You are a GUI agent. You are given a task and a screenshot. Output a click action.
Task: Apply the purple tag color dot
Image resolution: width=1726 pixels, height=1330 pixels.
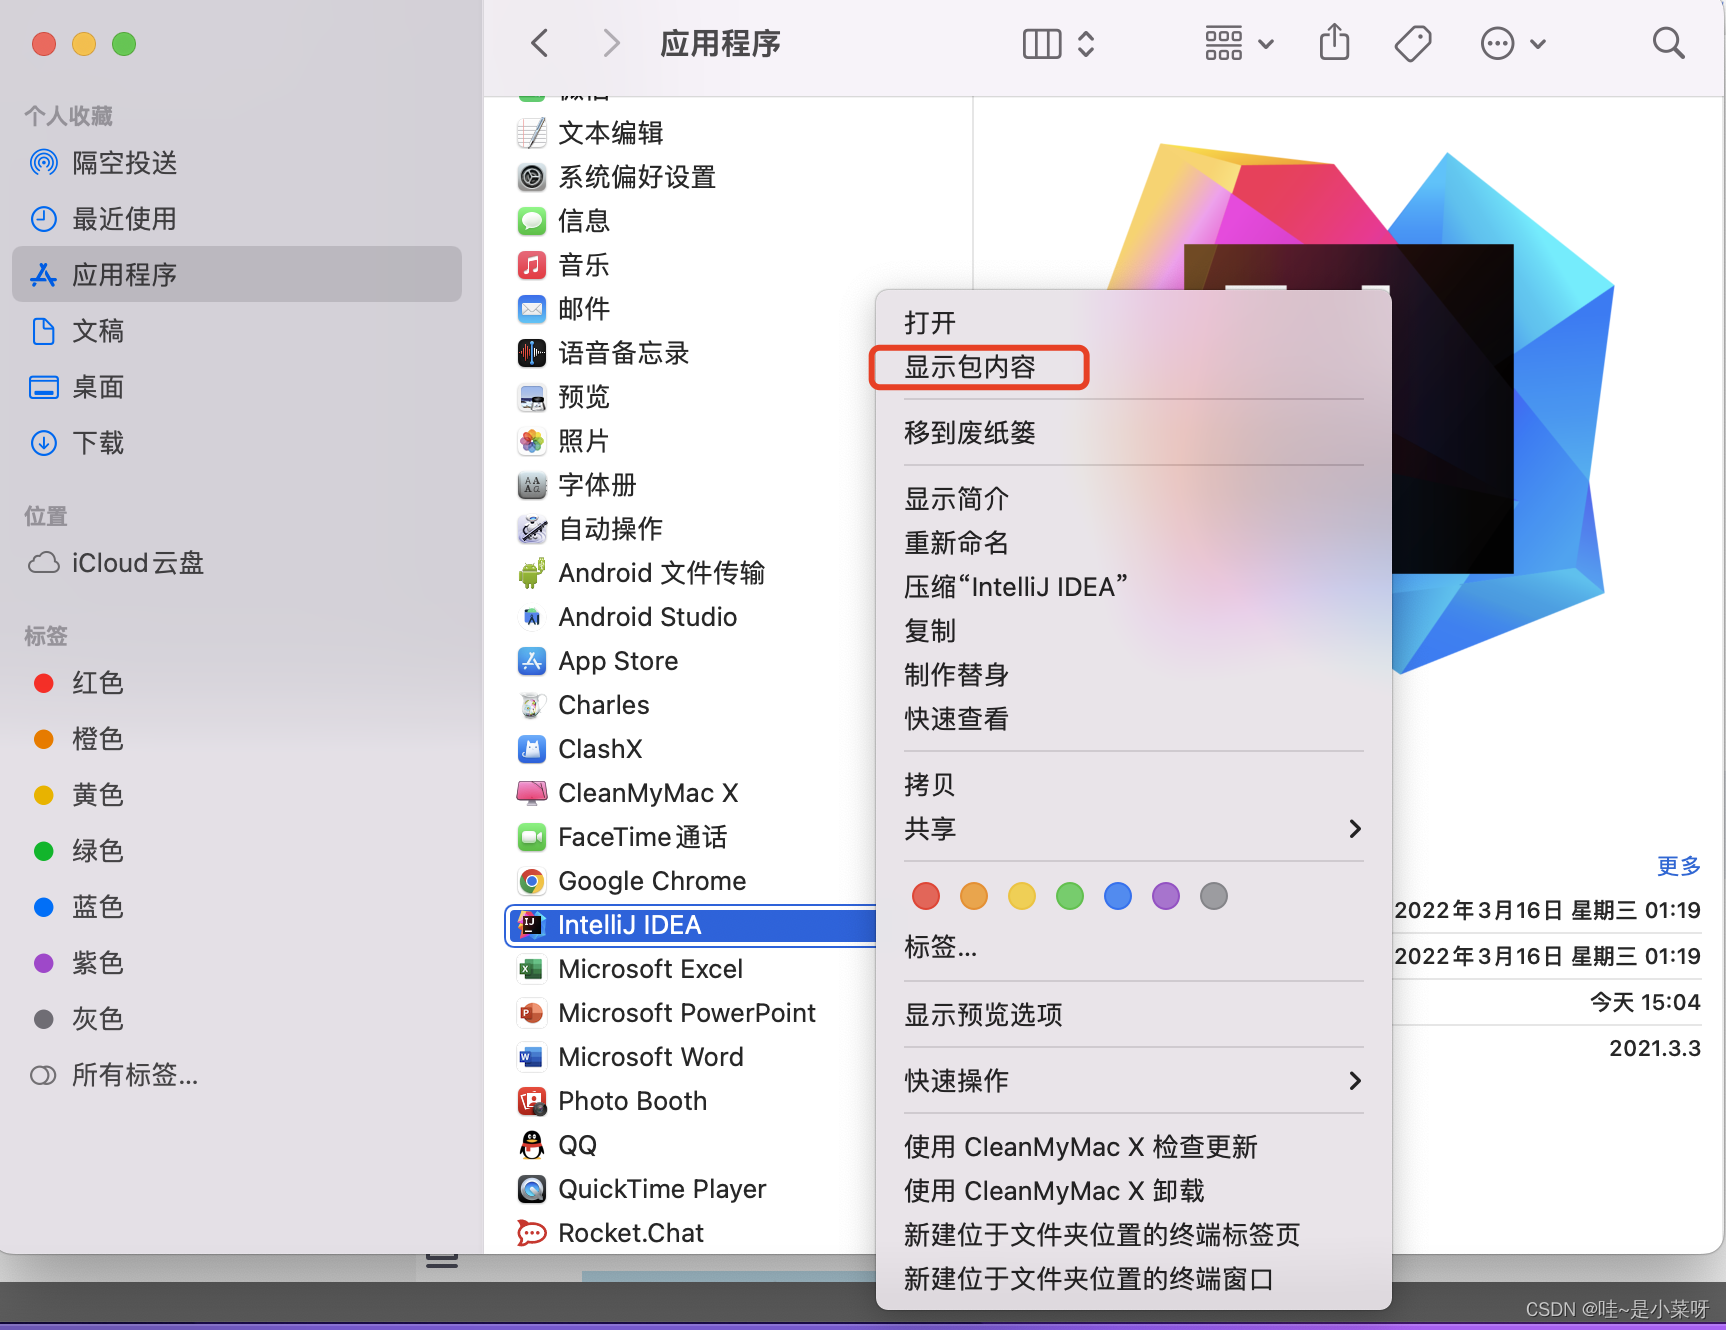1166,896
